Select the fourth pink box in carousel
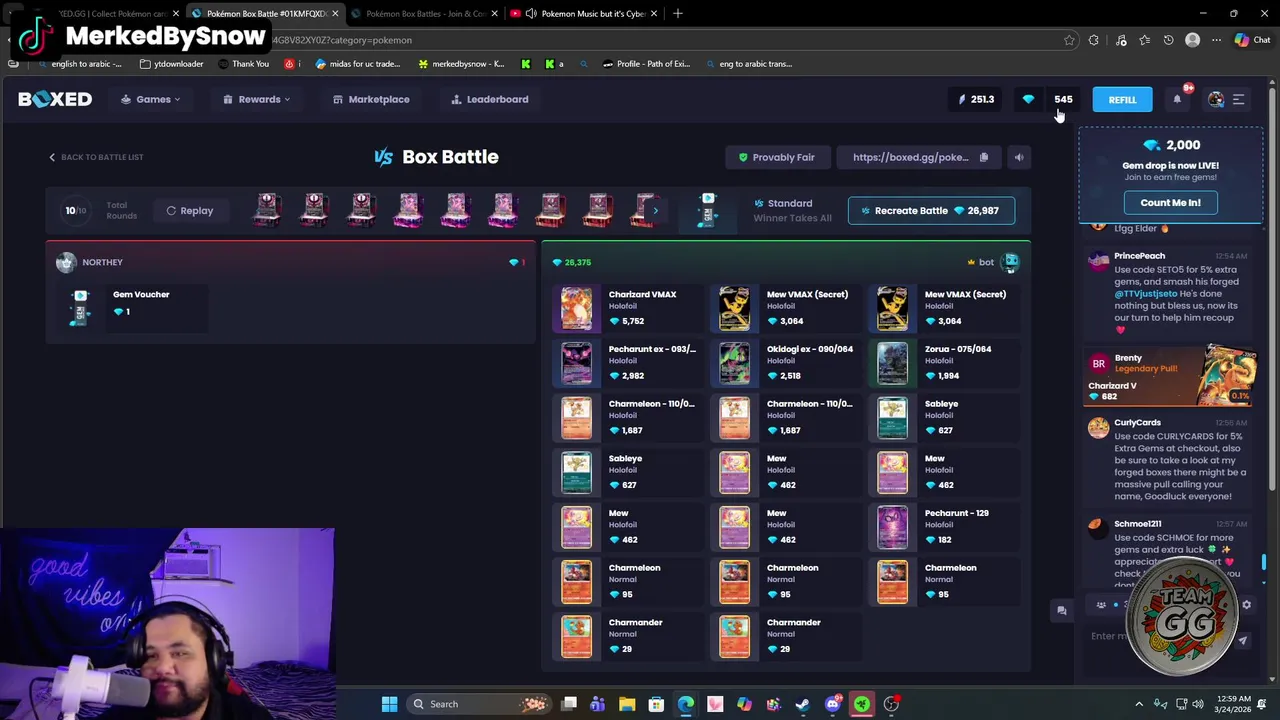 (x=408, y=210)
